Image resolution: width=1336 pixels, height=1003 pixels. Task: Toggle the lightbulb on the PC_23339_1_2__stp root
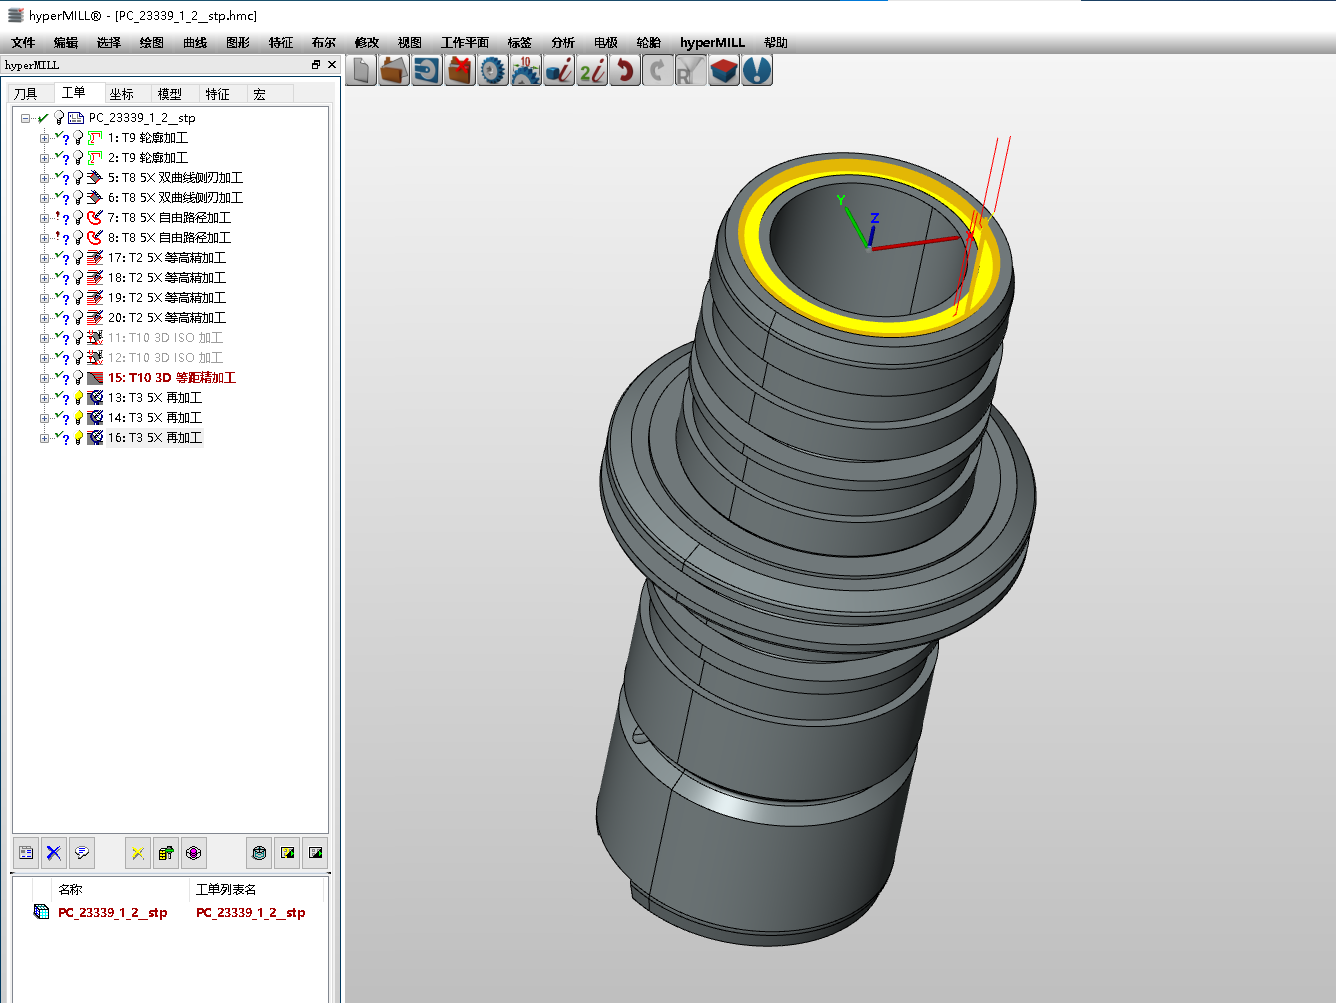59,118
